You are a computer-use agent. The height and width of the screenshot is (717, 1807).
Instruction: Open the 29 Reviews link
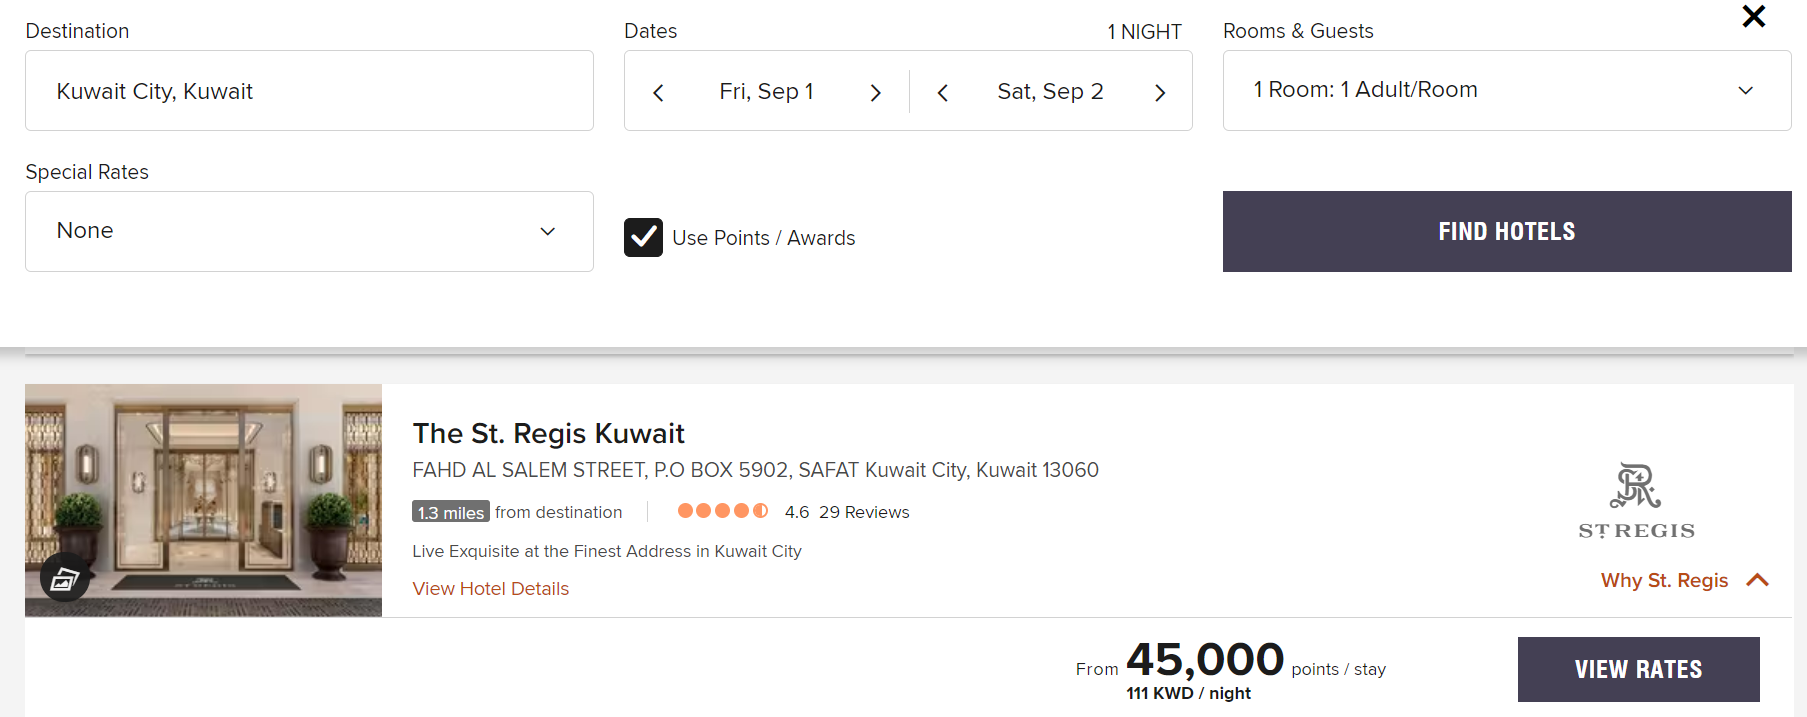[x=864, y=512]
